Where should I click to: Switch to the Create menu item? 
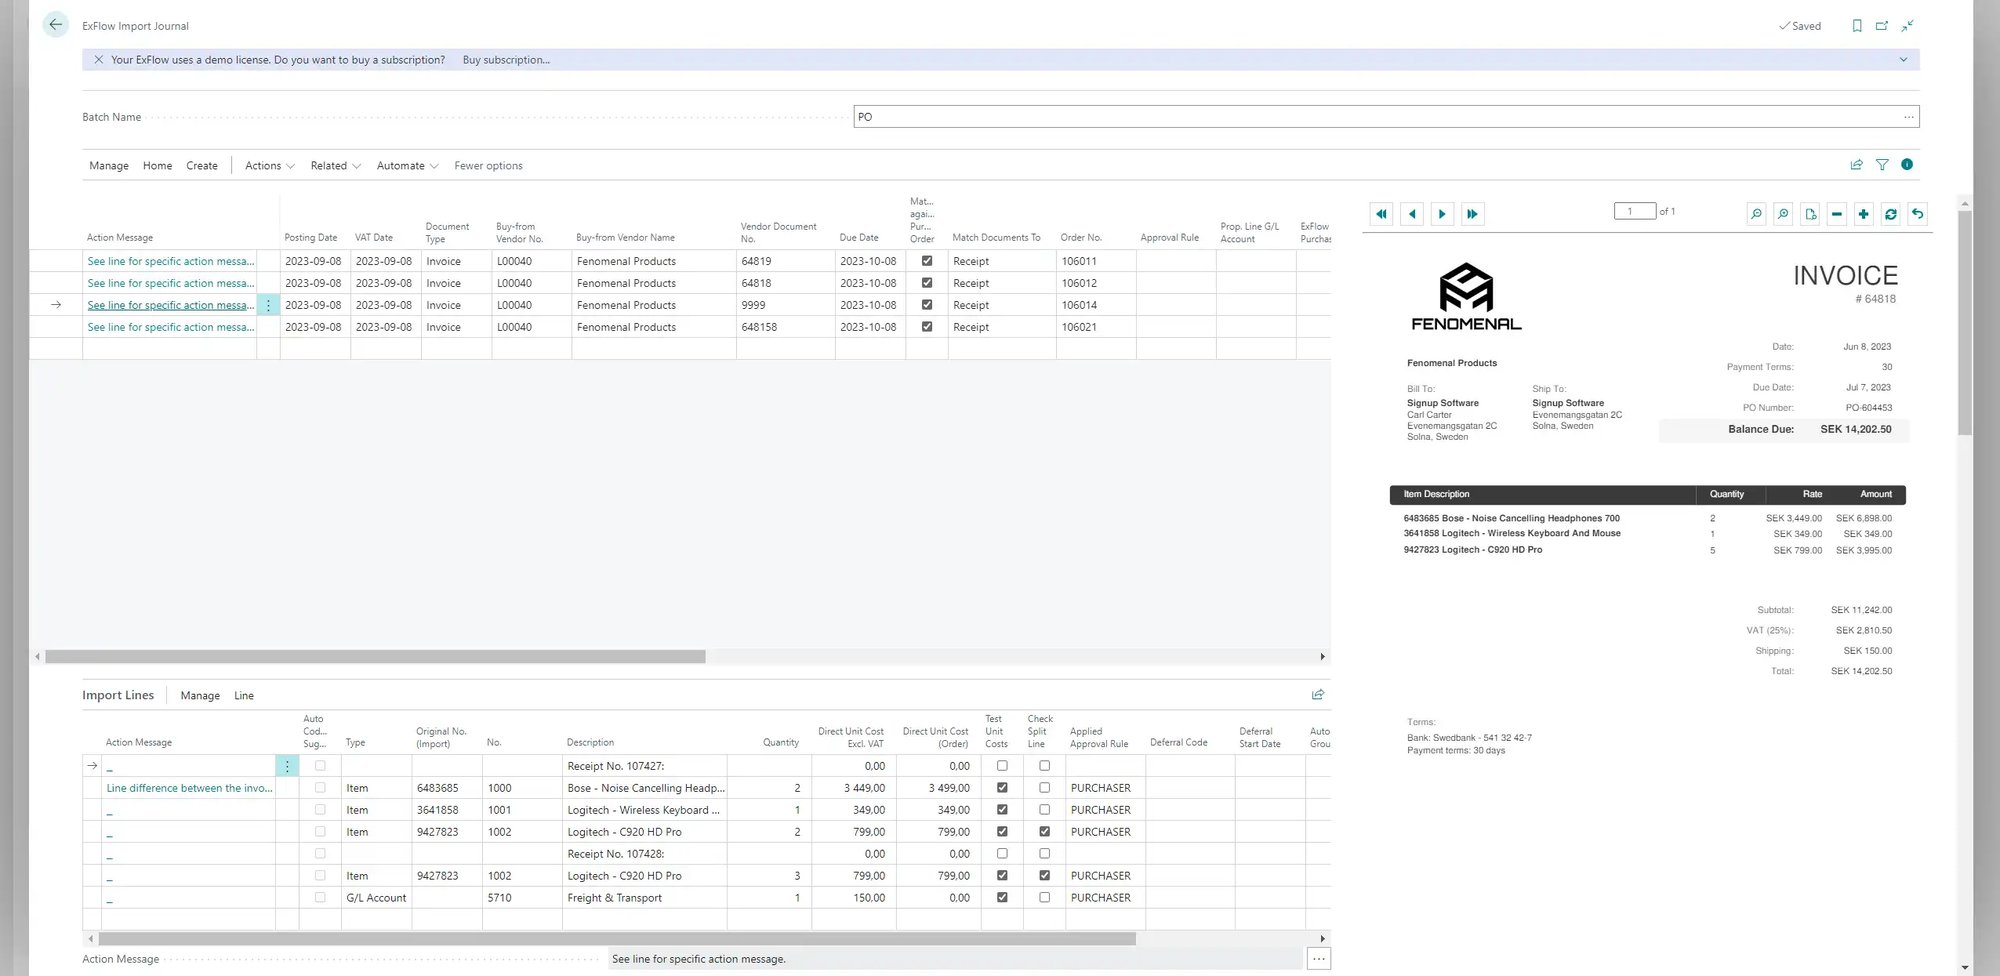(x=201, y=165)
